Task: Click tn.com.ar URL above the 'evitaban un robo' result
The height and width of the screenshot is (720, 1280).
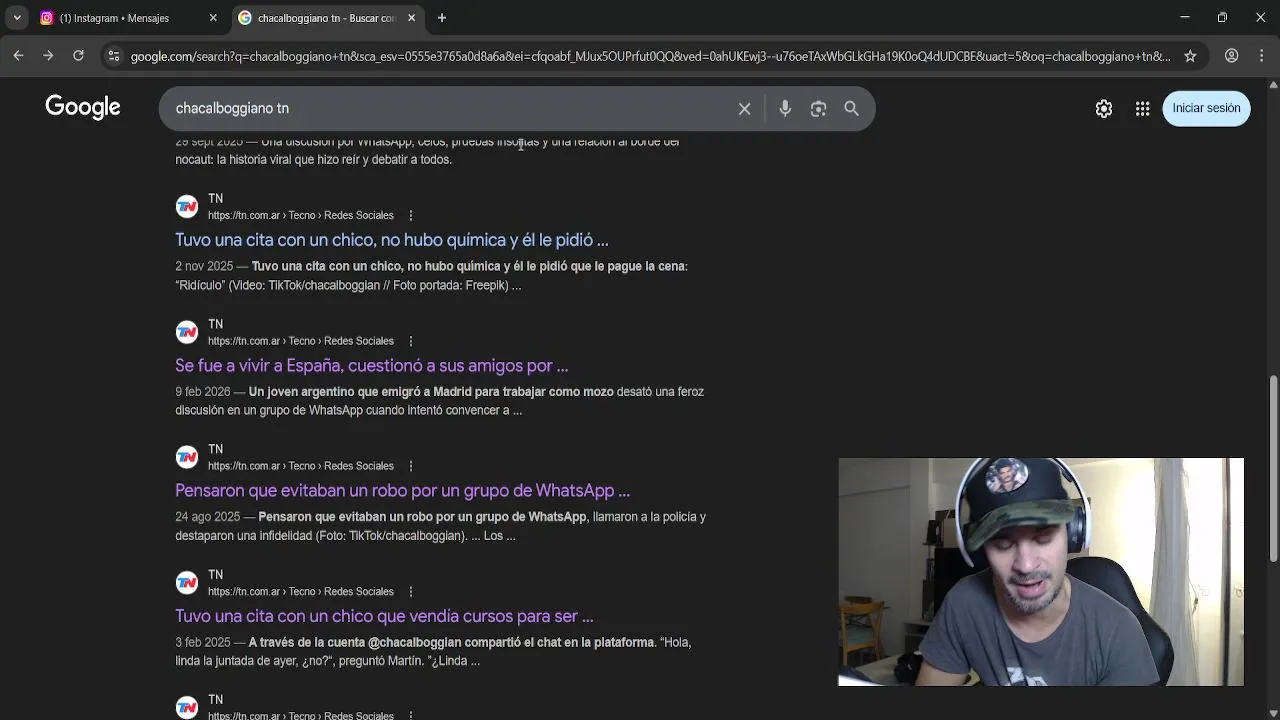Action: coord(301,465)
